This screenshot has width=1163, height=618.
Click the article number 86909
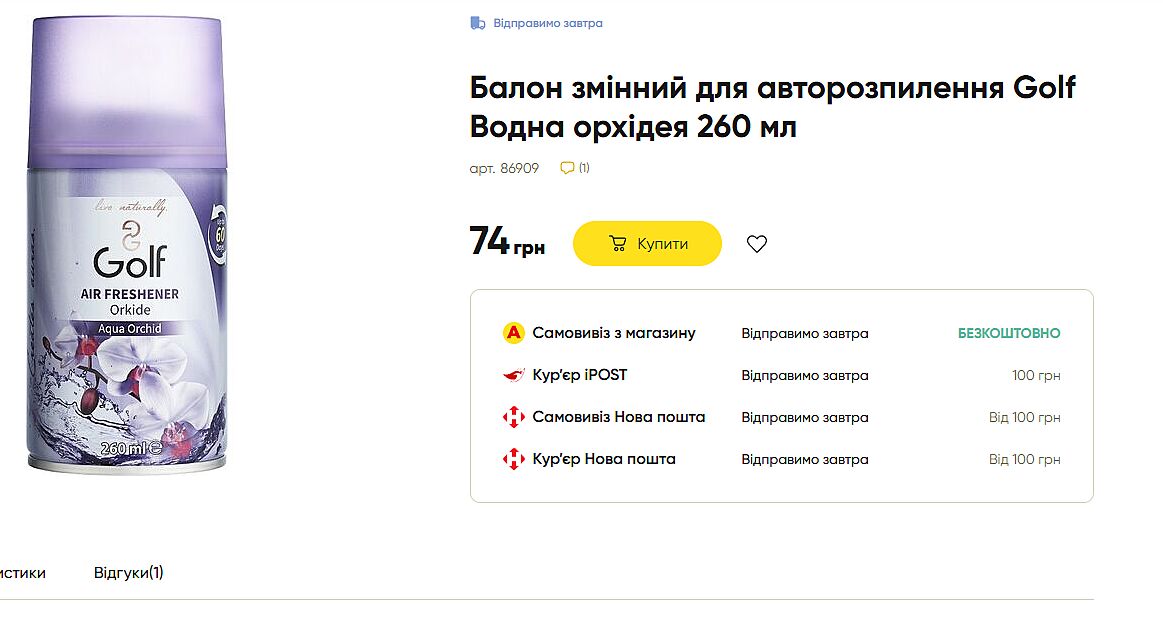(504, 168)
